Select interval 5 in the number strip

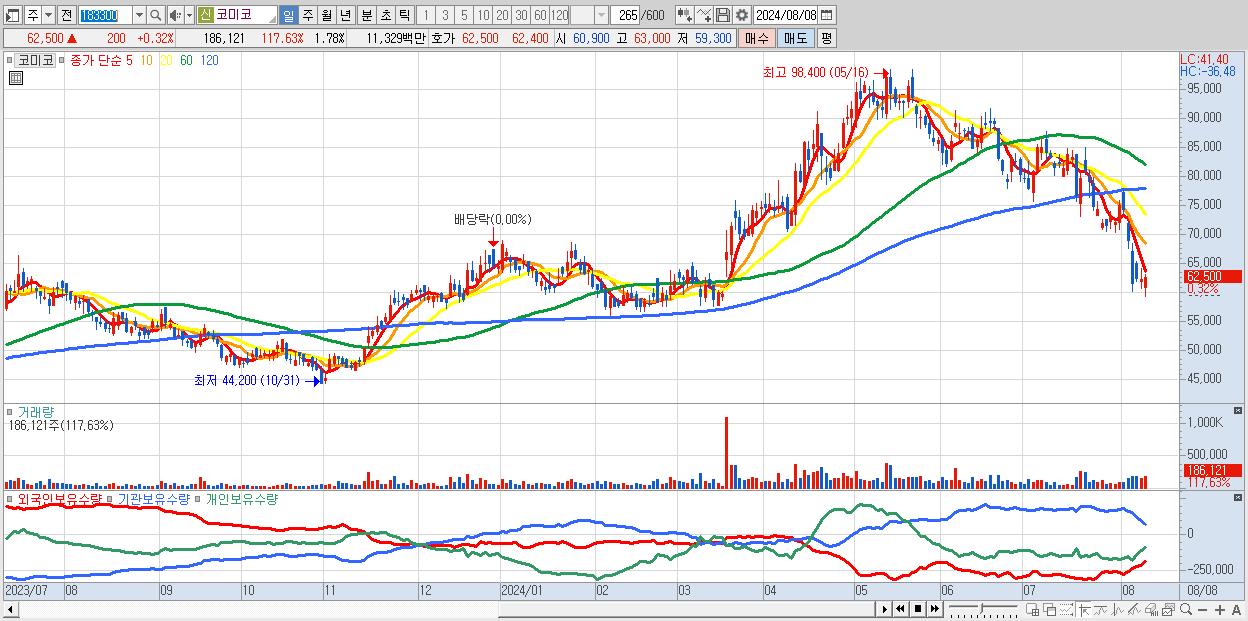tap(464, 15)
